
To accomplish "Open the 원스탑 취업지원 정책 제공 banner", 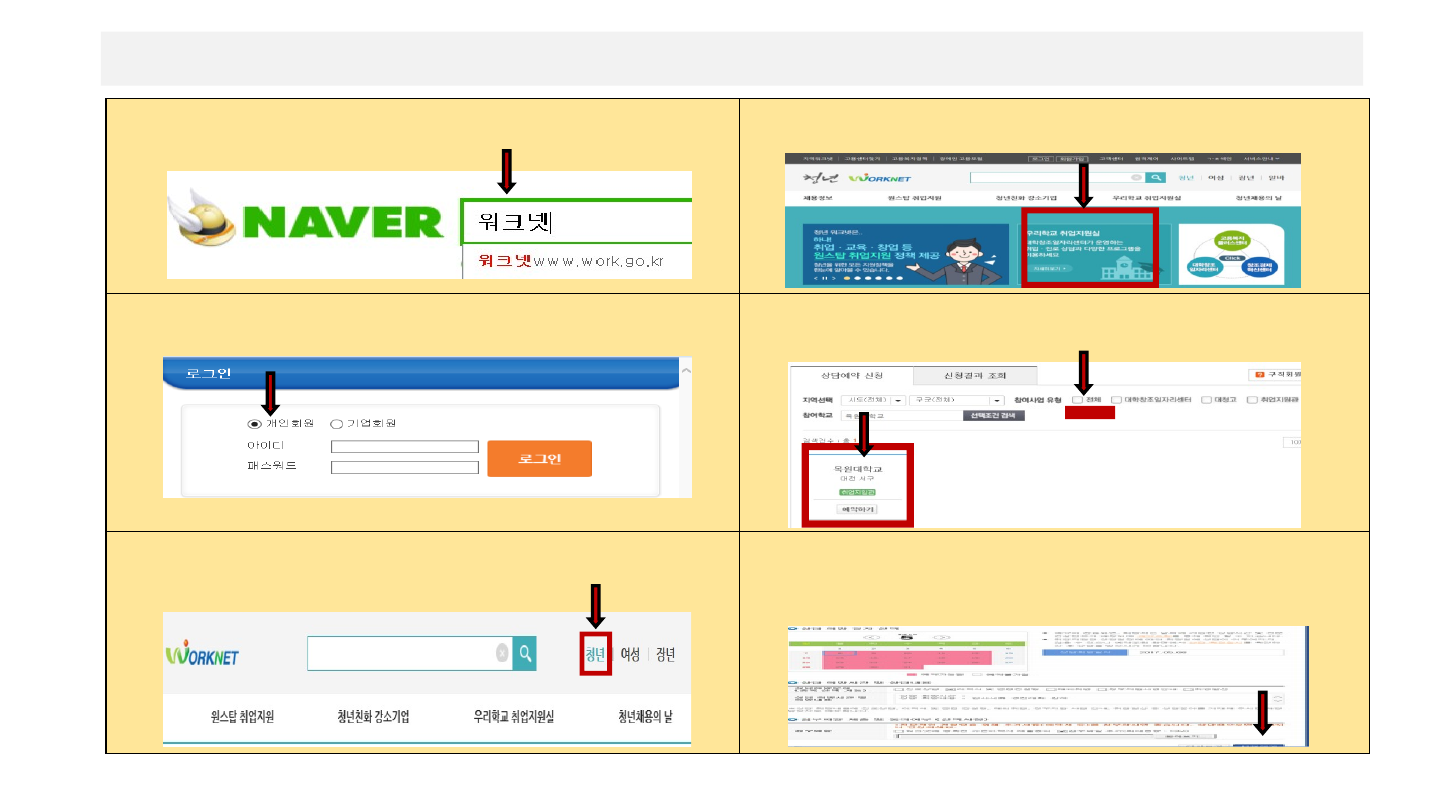I will (x=905, y=255).
